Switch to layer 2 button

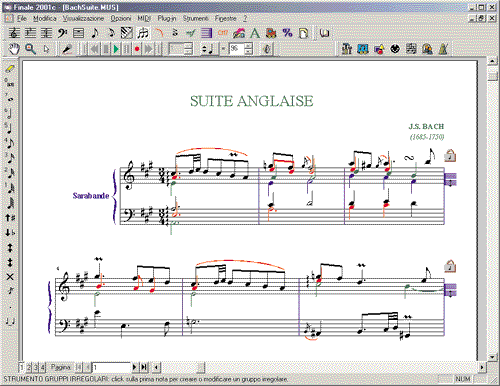29,367
